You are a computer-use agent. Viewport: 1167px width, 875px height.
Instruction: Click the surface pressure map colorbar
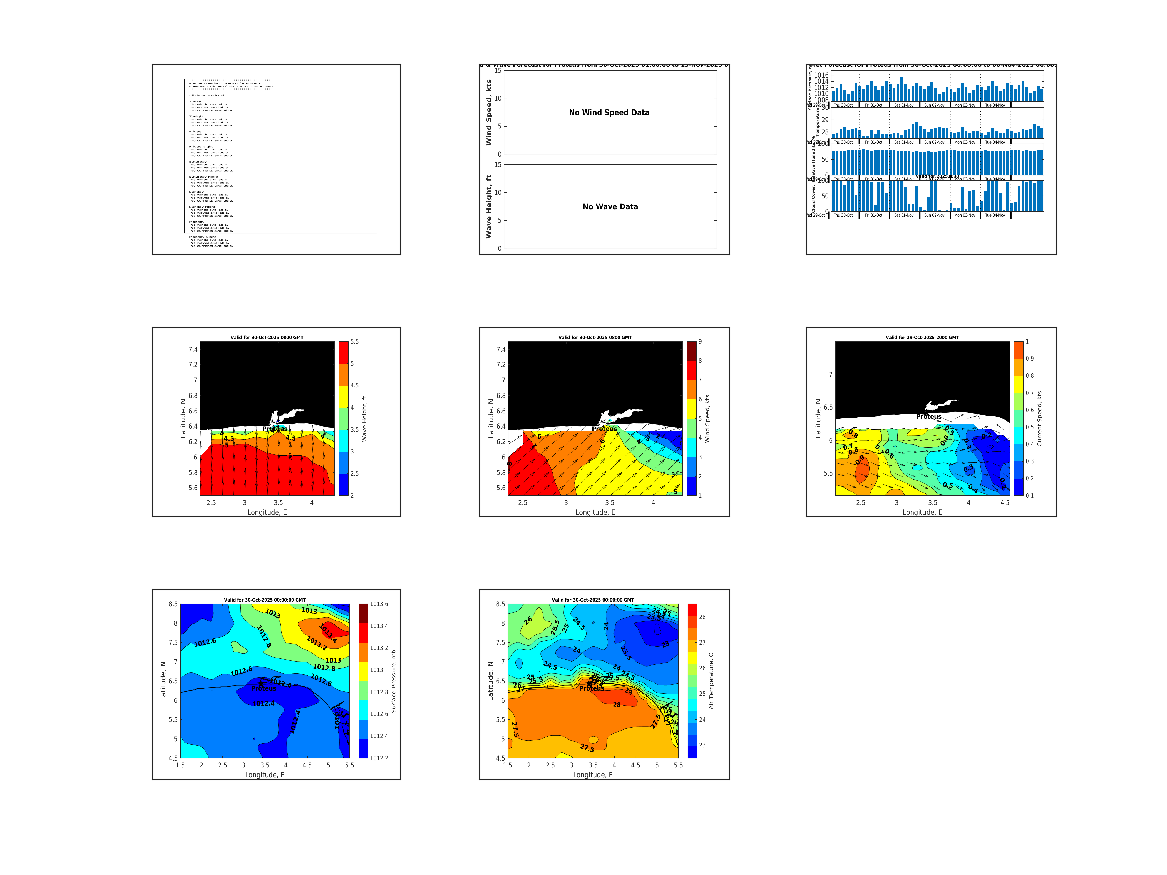click(x=364, y=681)
